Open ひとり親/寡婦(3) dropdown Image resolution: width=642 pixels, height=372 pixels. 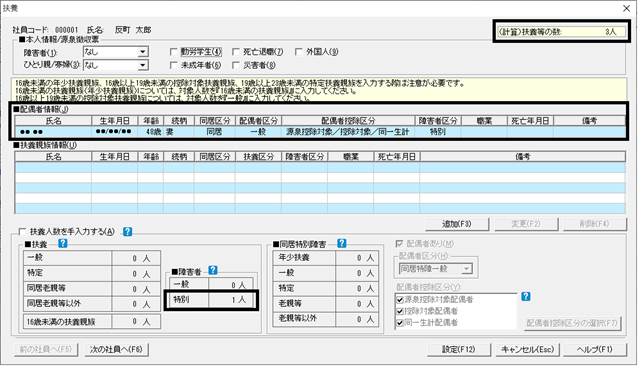point(115,65)
